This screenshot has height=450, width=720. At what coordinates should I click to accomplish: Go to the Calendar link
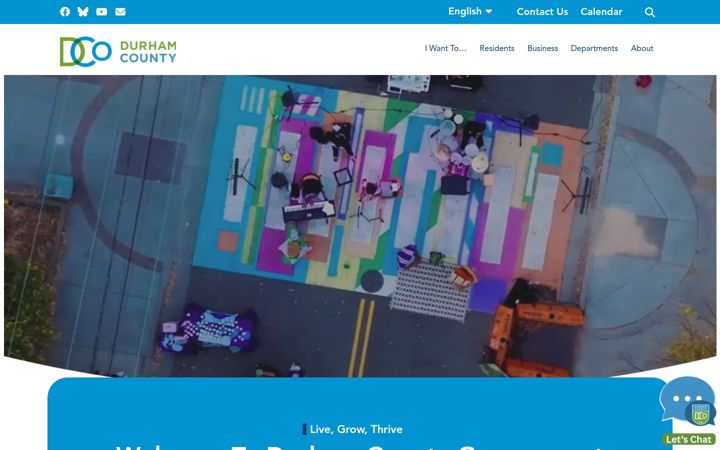[601, 12]
